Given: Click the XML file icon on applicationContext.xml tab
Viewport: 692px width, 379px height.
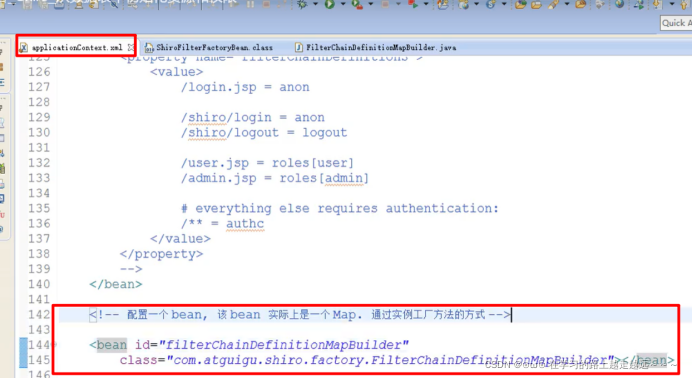Looking at the screenshot, I should coord(24,47).
